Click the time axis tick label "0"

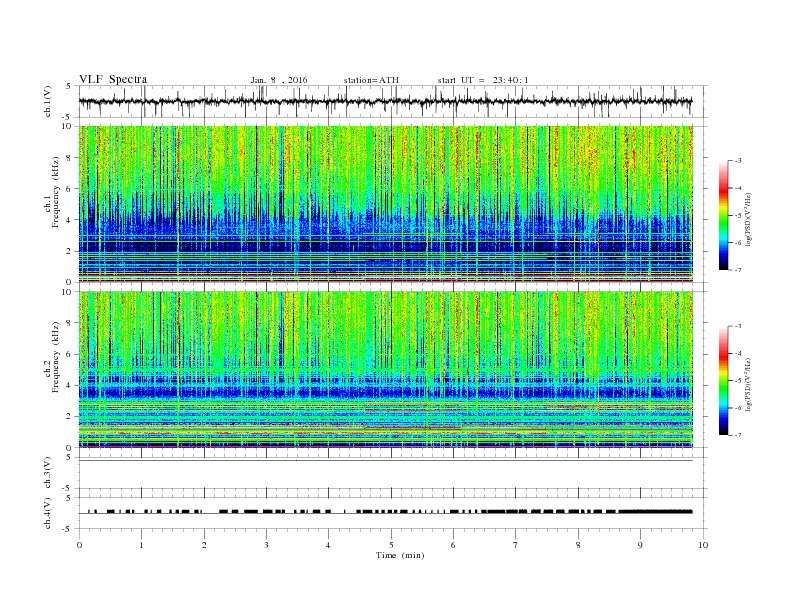(79, 545)
